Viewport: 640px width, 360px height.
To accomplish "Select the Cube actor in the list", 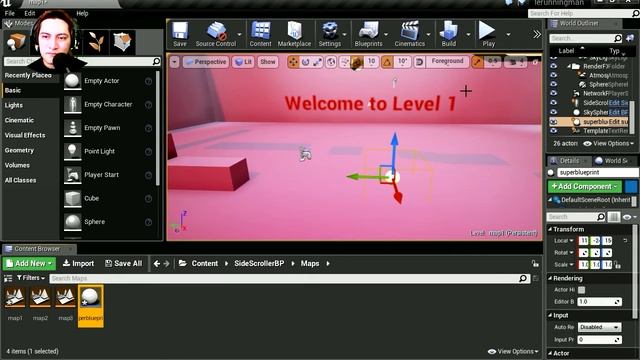I will pos(108,198).
